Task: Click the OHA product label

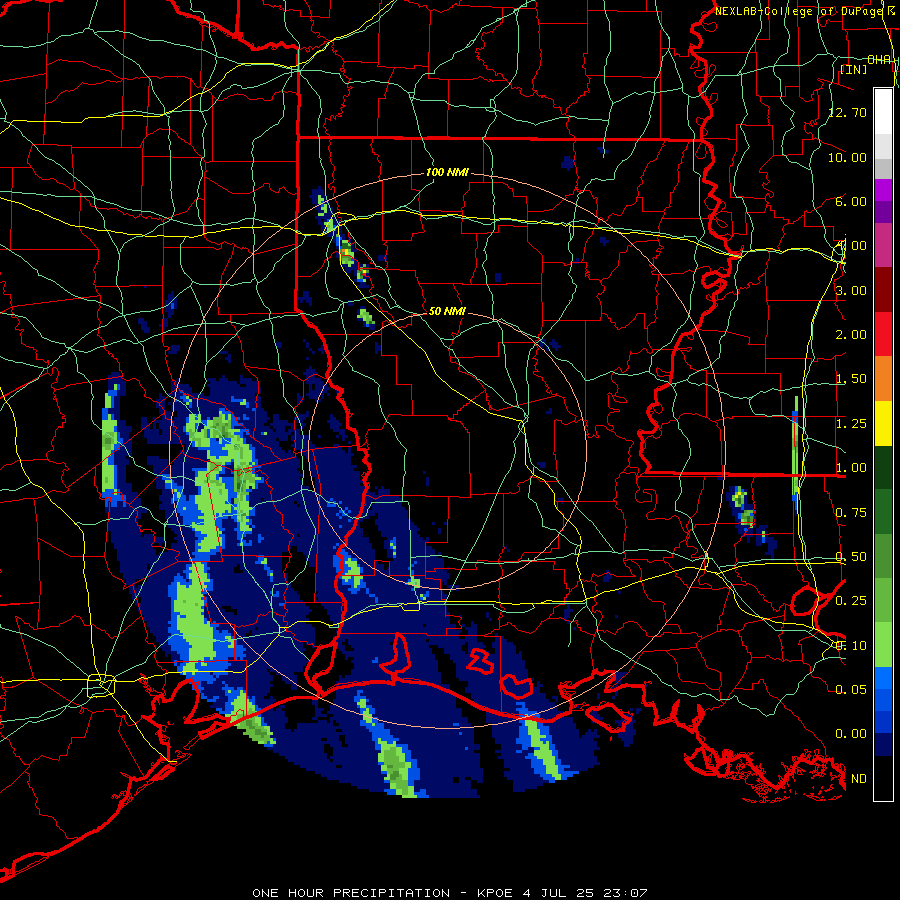Action: pos(879,60)
